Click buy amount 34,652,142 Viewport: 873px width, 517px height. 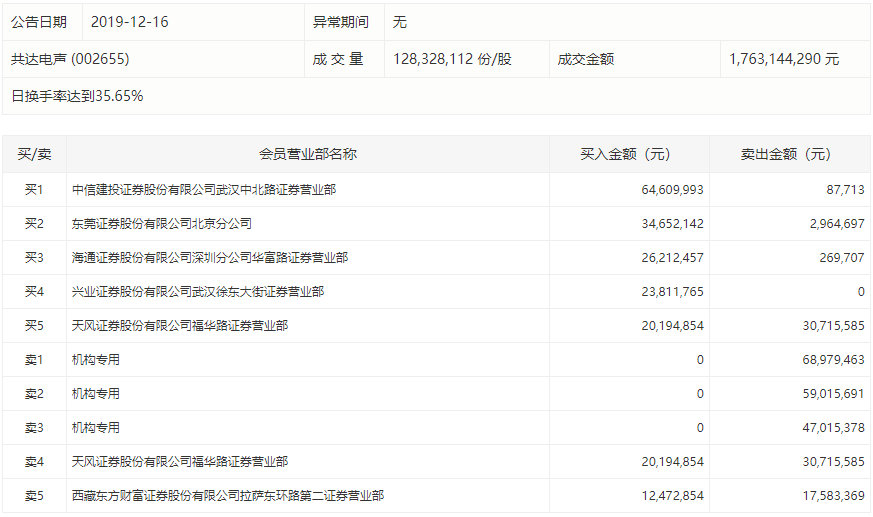(x=673, y=224)
